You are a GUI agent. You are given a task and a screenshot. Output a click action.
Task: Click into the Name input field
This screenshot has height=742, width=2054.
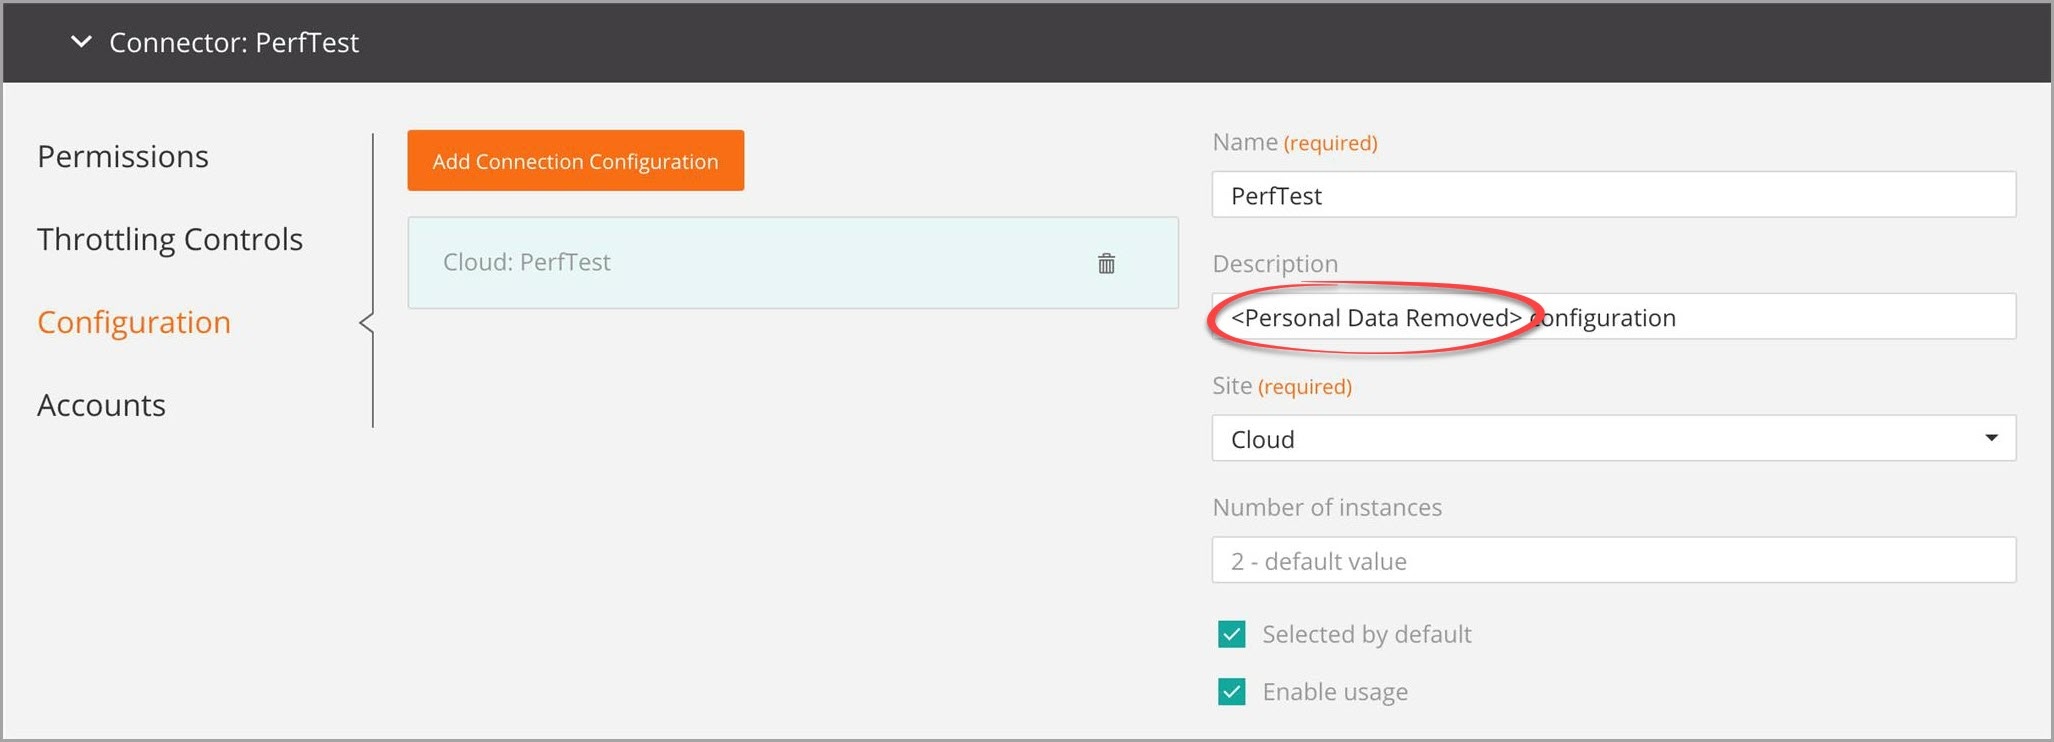(1612, 195)
